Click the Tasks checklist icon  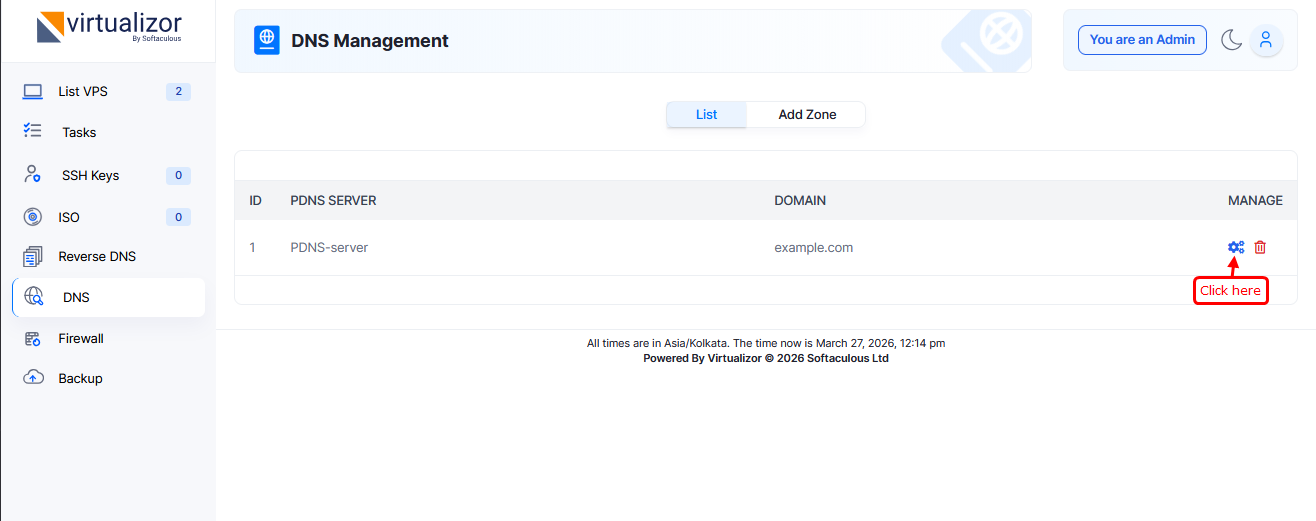[x=33, y=131]
